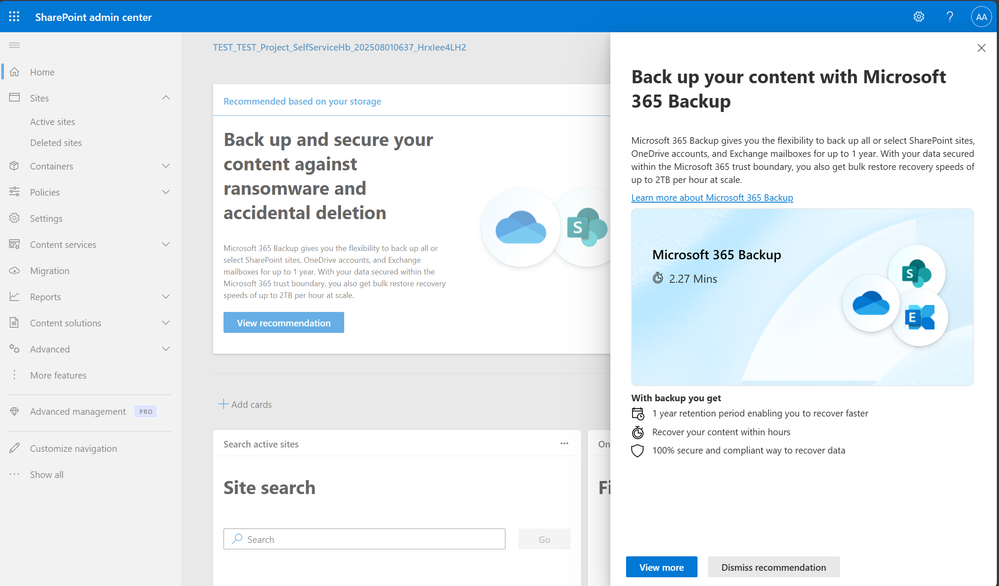The image size is (999, 586).
Task: Expand the Advanced chevron
Action: 166,349
